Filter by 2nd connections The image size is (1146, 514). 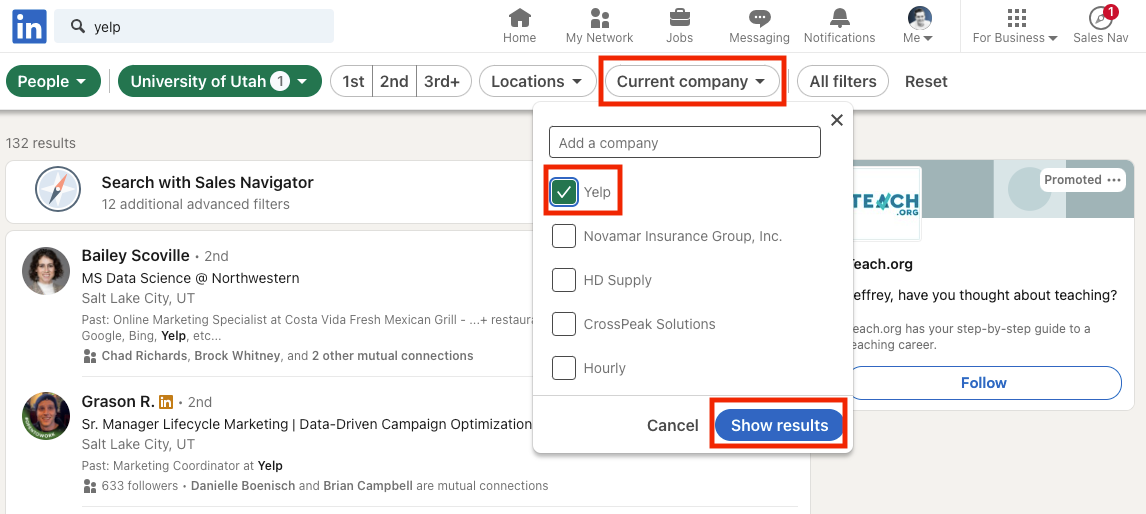395,81
